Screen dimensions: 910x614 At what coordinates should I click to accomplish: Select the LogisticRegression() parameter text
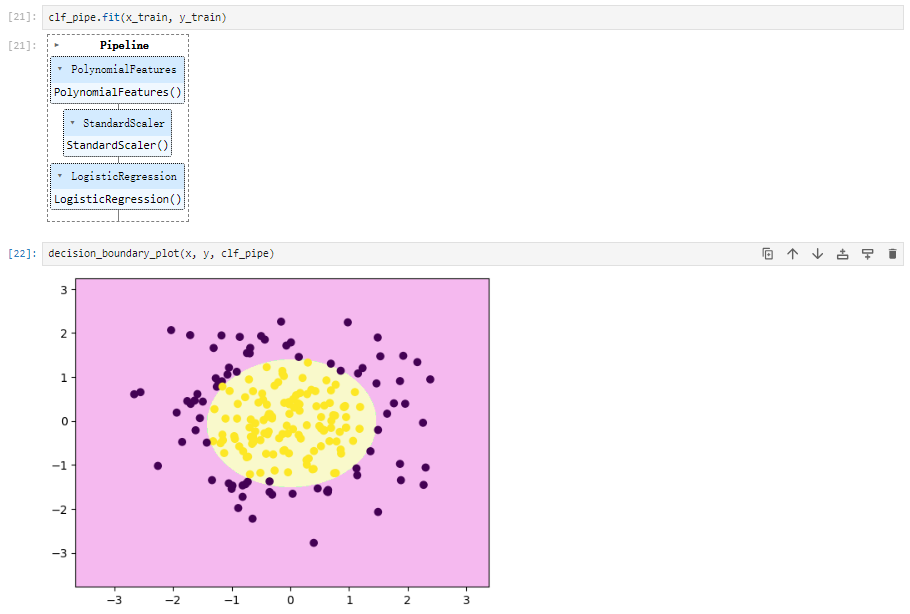pyautogui.click(x=117, y=199)
